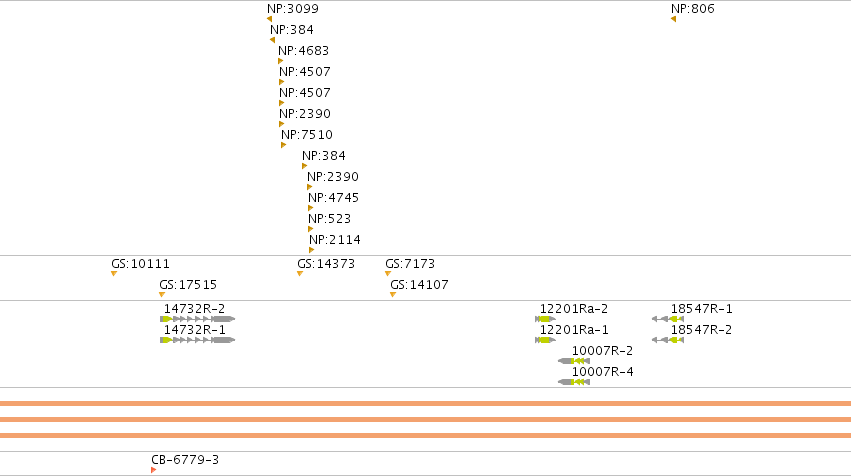Click the lowest orange track bar
Viewport: 851px width, 476px height.
pos(426,435)
